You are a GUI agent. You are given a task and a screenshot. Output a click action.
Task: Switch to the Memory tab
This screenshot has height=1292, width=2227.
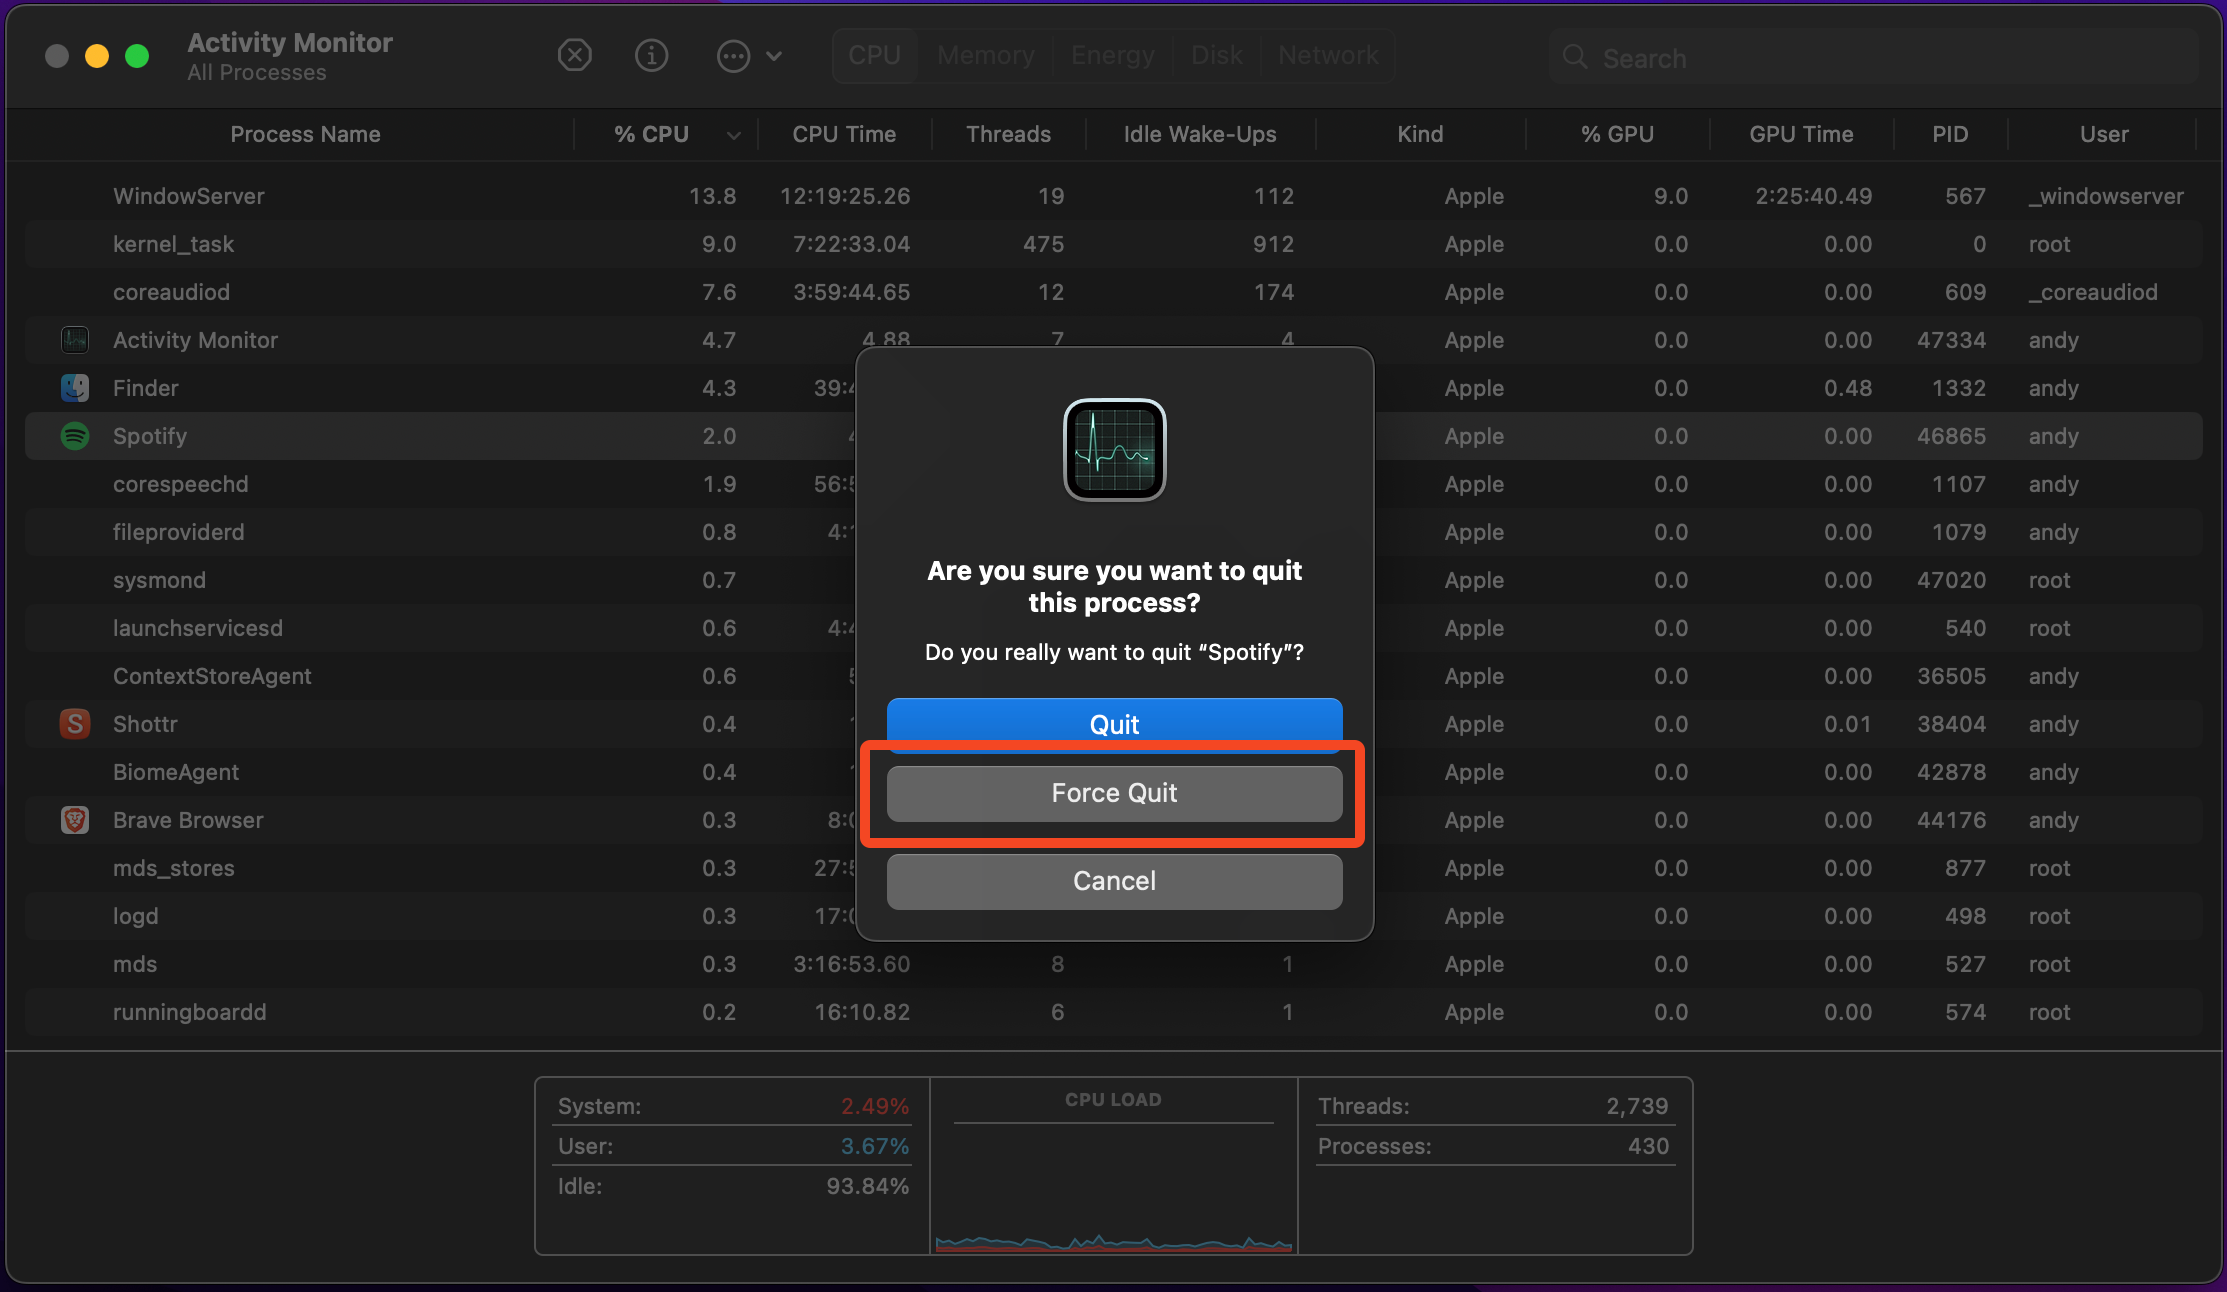(984, 55)
